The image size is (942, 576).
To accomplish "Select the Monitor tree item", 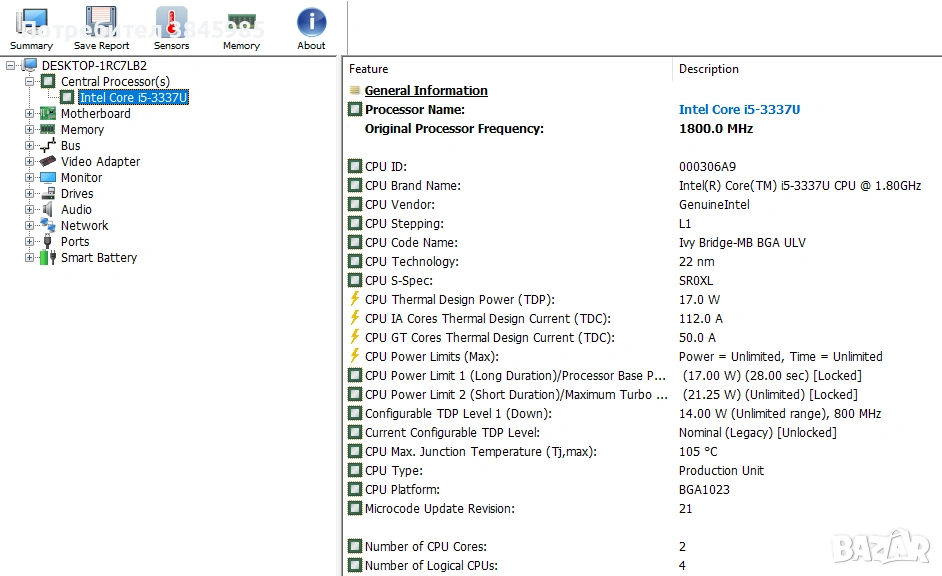I will coord(81,178).
